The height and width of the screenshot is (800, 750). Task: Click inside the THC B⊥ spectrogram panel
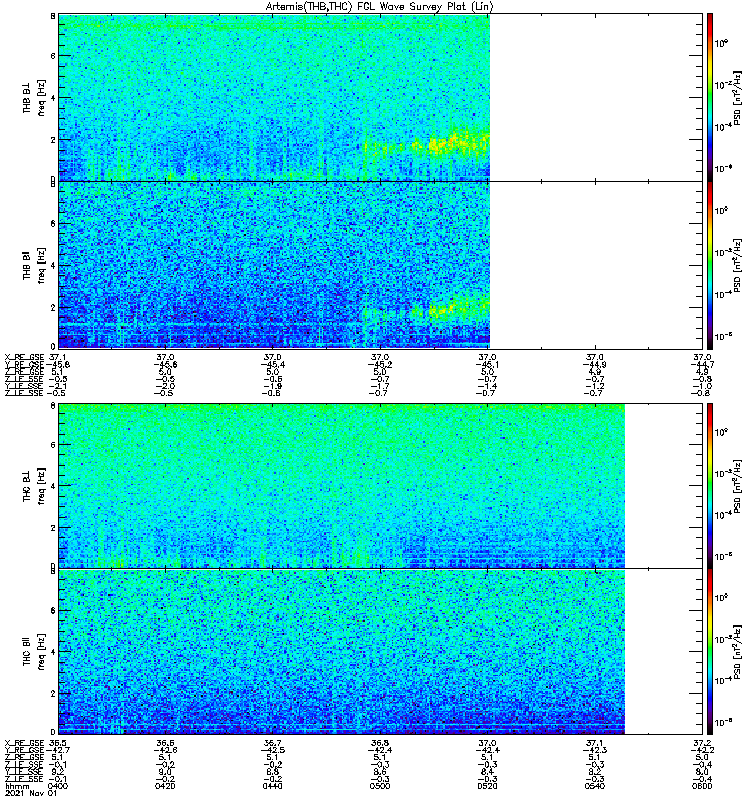coord(342,485)
